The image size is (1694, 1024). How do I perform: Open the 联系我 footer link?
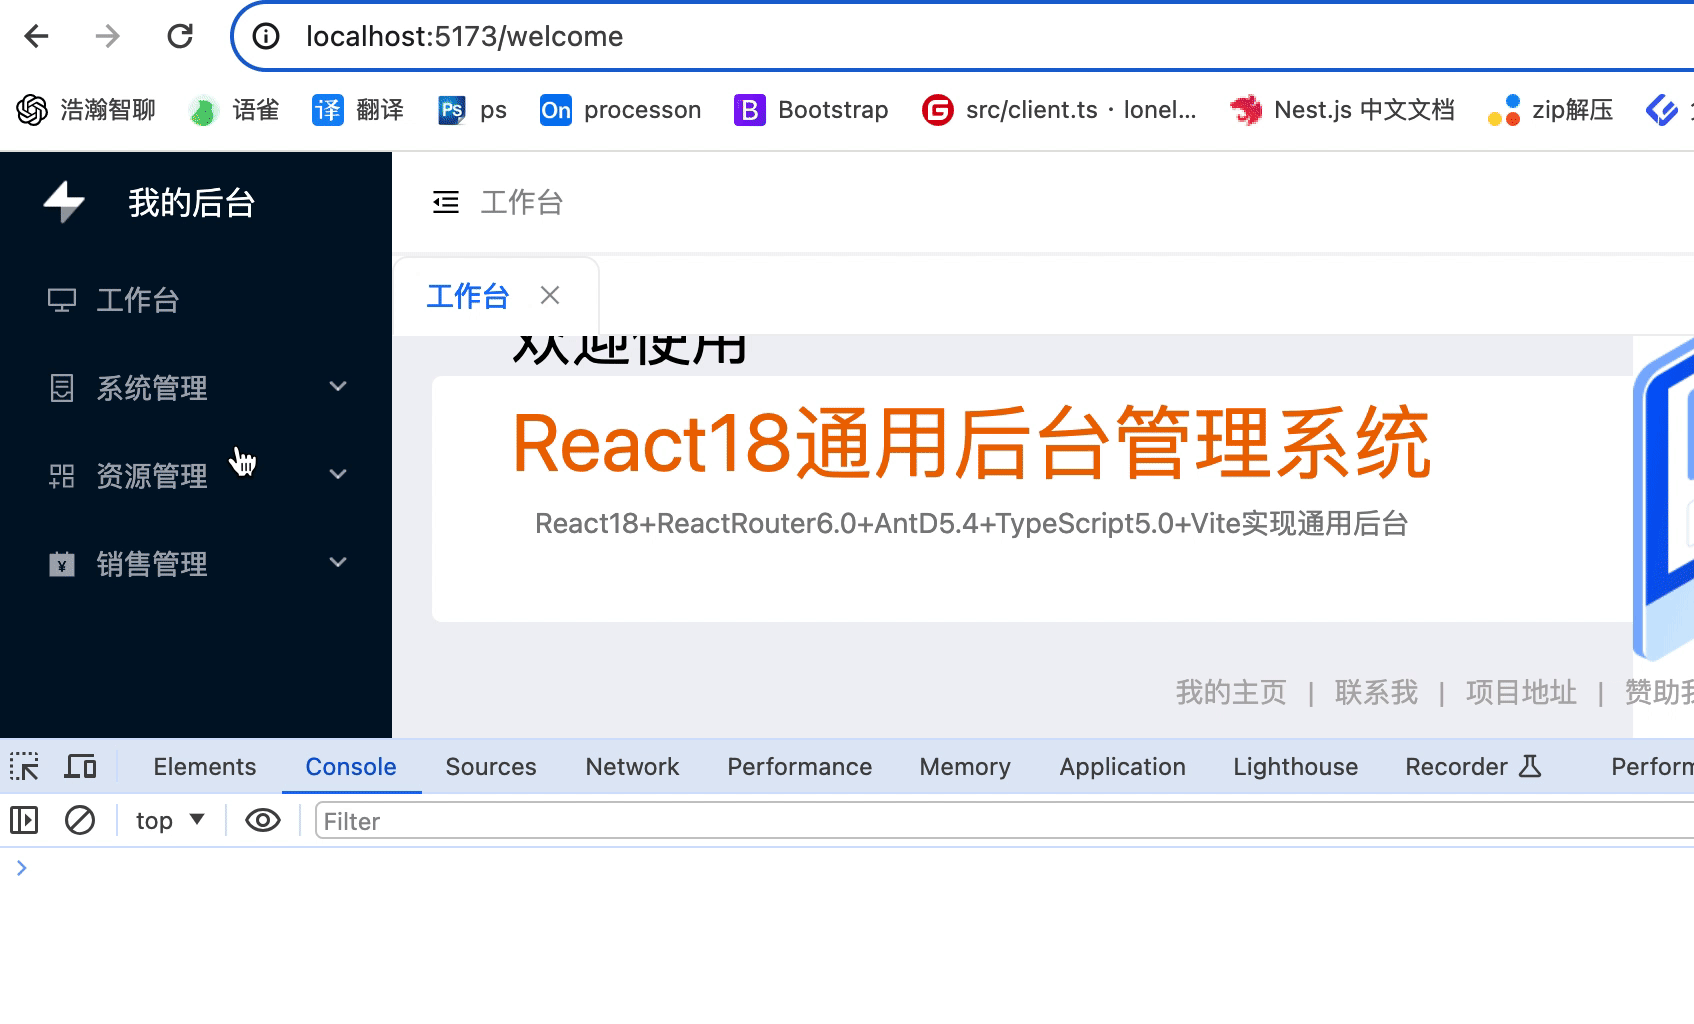[1376, 692]
